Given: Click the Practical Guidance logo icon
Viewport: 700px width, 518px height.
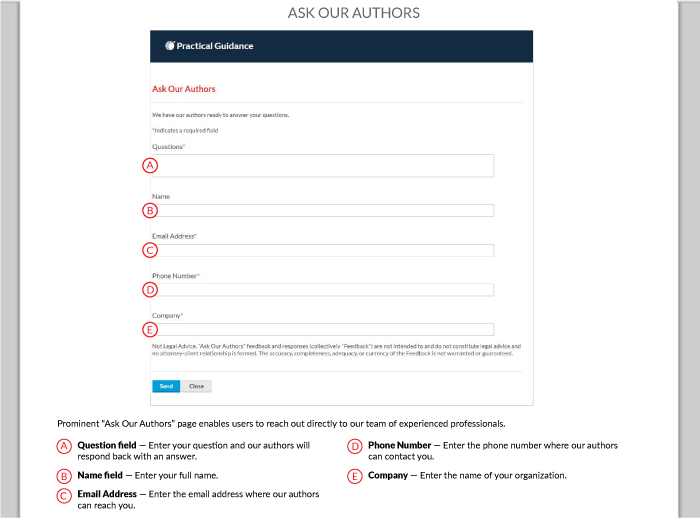Looking at the screenshot, I should pos(170,46).
